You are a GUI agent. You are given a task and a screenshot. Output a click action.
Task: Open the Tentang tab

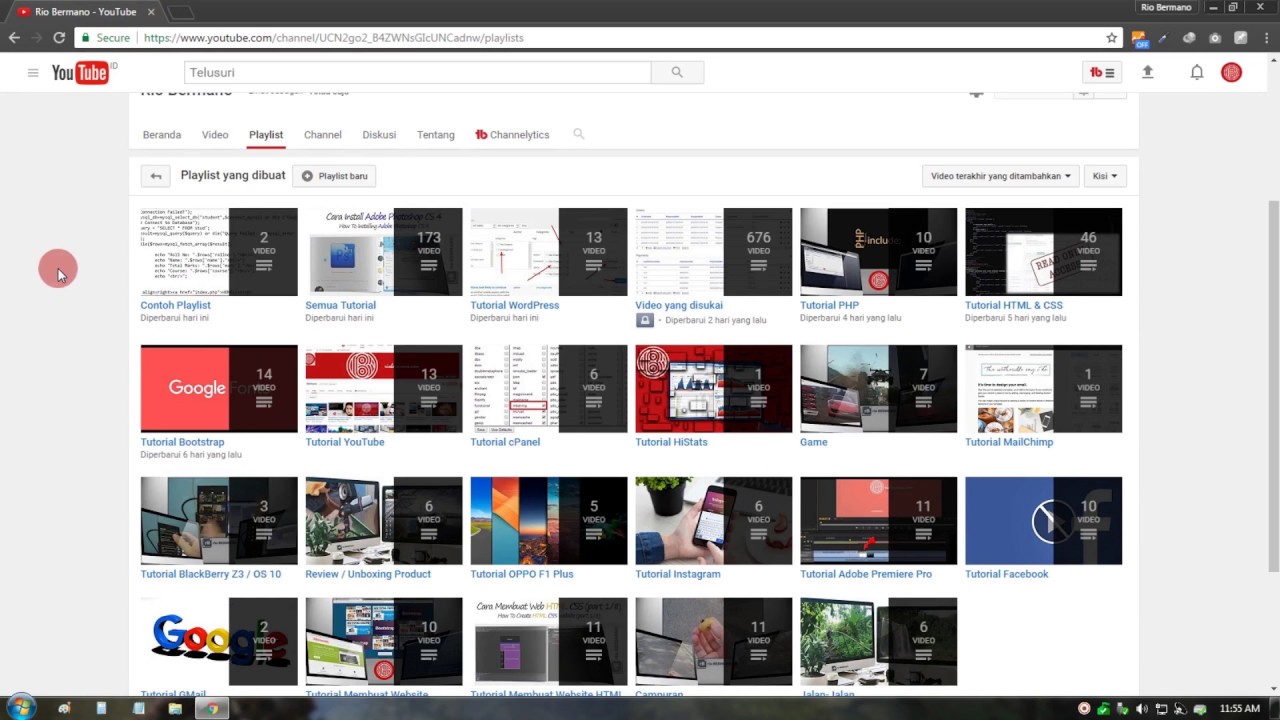pyautogui.click(x=436, y=134)
